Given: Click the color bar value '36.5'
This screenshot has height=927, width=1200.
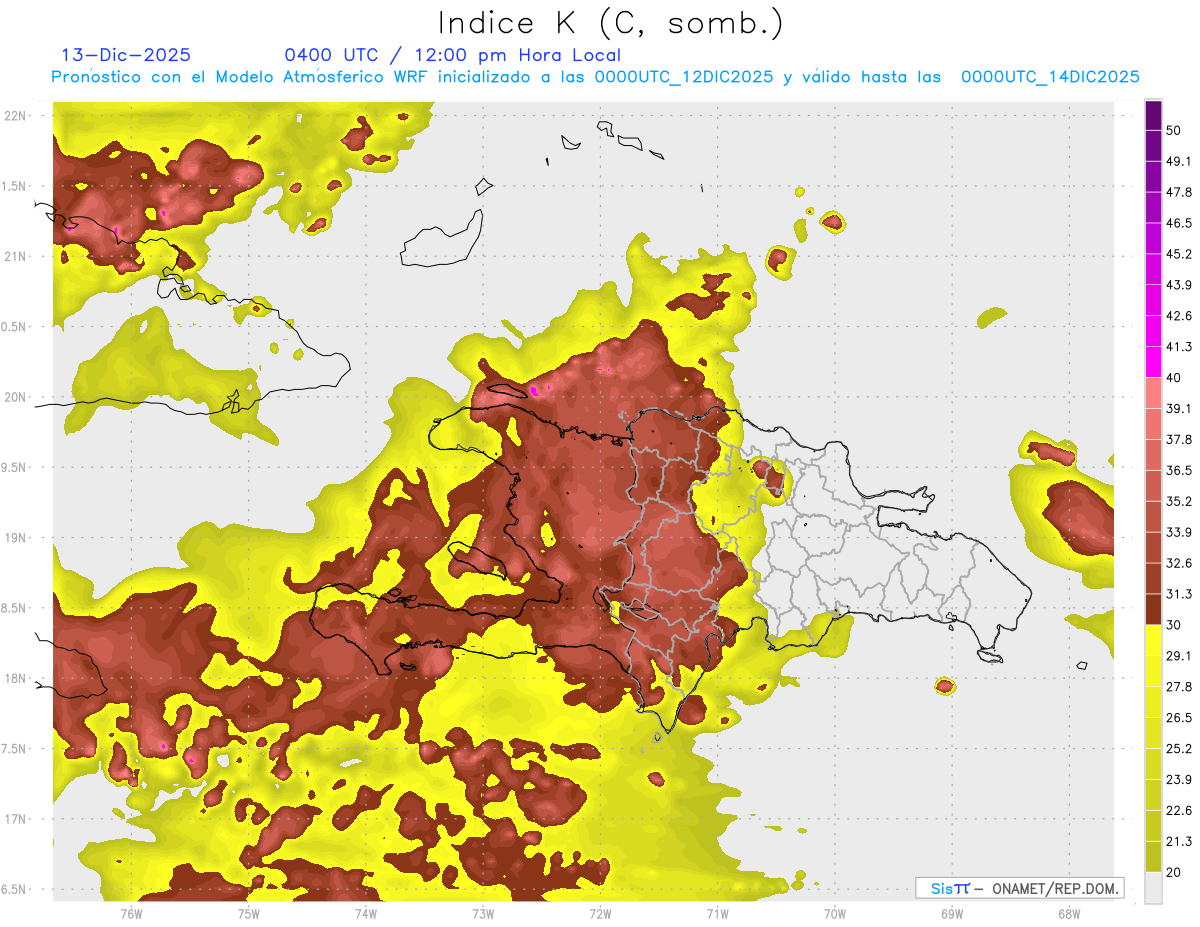Looking at the screenshot, I should click(1179, 470).
